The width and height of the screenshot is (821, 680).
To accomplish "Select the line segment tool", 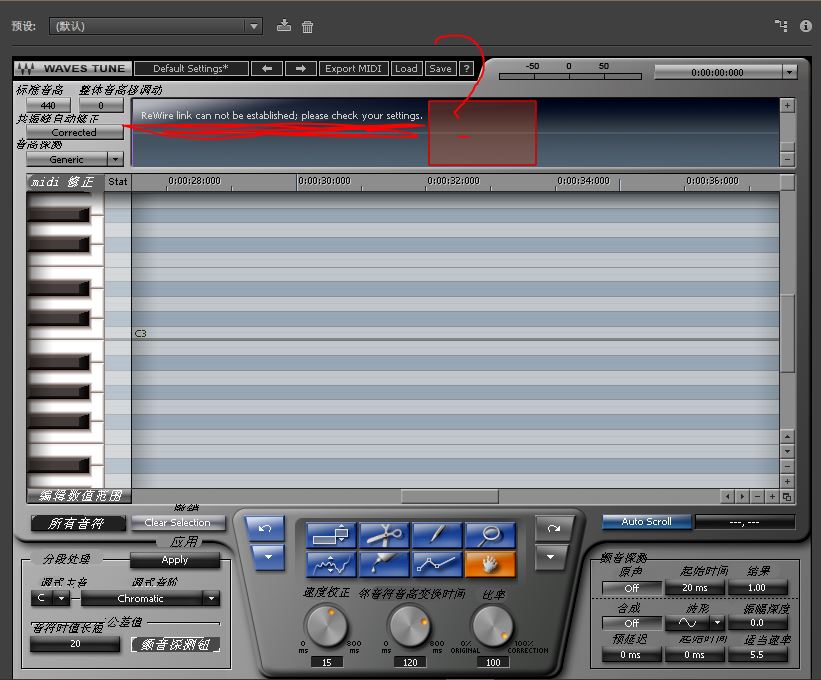I will tap(437, 564).
